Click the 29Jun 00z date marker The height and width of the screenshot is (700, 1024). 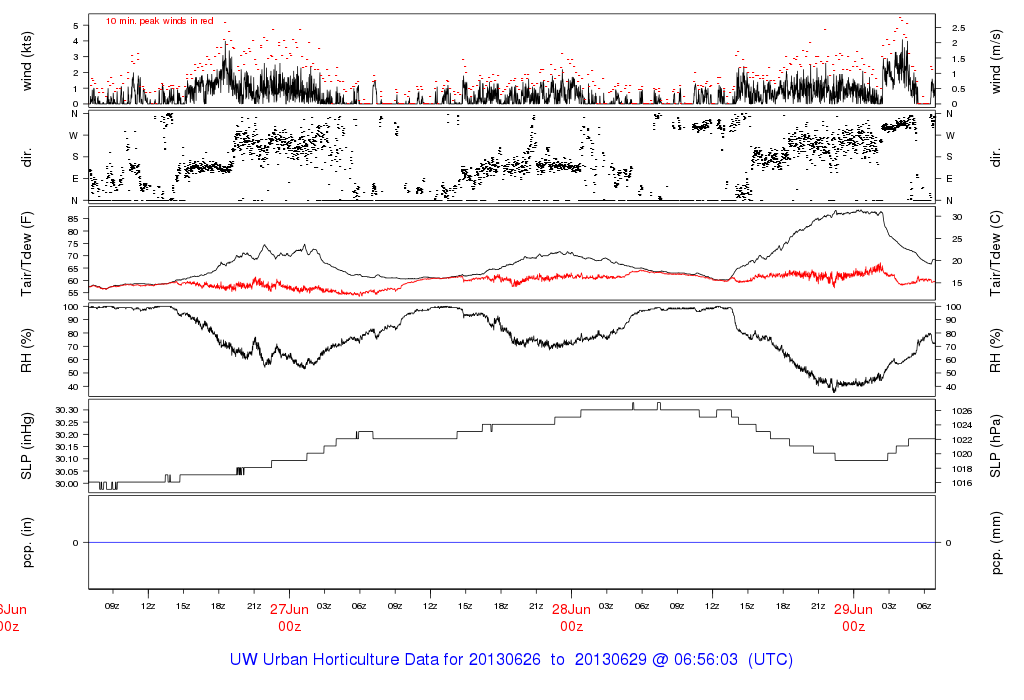[853, 616]
